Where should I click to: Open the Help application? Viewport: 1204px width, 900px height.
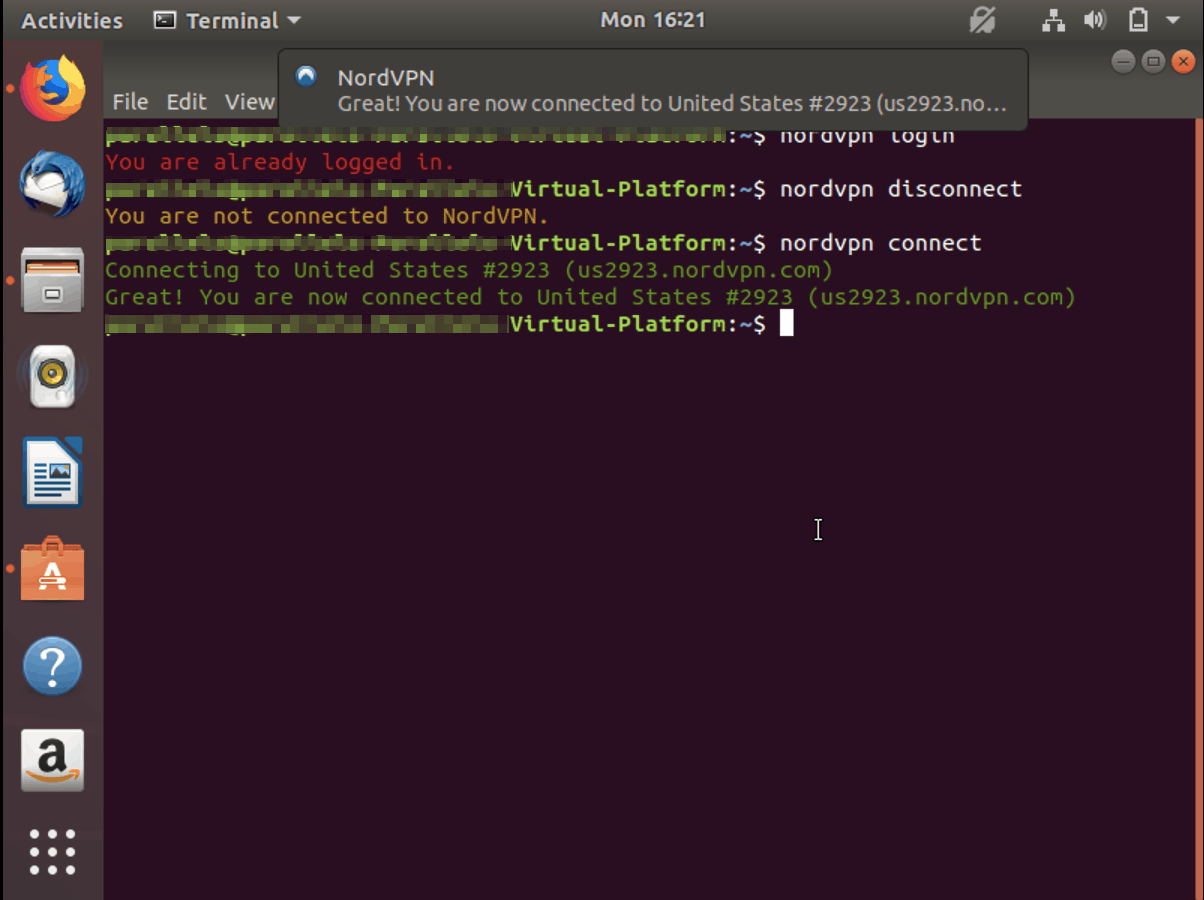point(52,665)
